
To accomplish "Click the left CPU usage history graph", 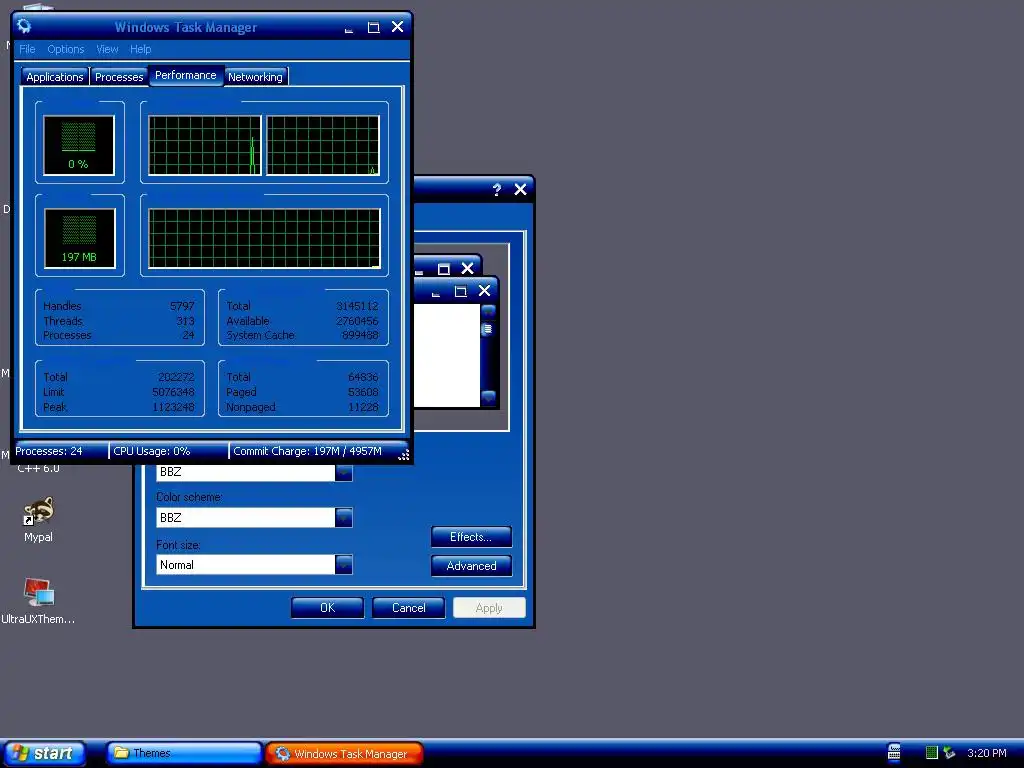I will click(x=204, y=146).
